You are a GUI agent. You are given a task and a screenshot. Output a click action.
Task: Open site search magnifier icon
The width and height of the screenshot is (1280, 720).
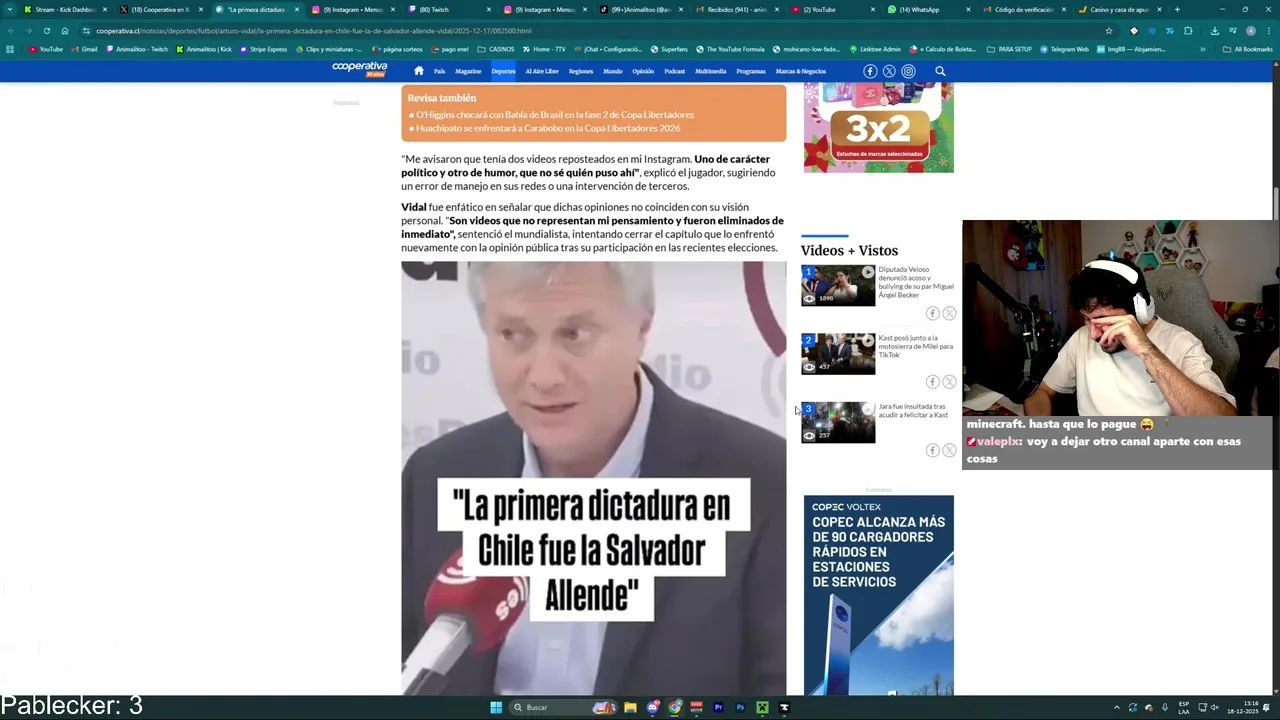940,71
